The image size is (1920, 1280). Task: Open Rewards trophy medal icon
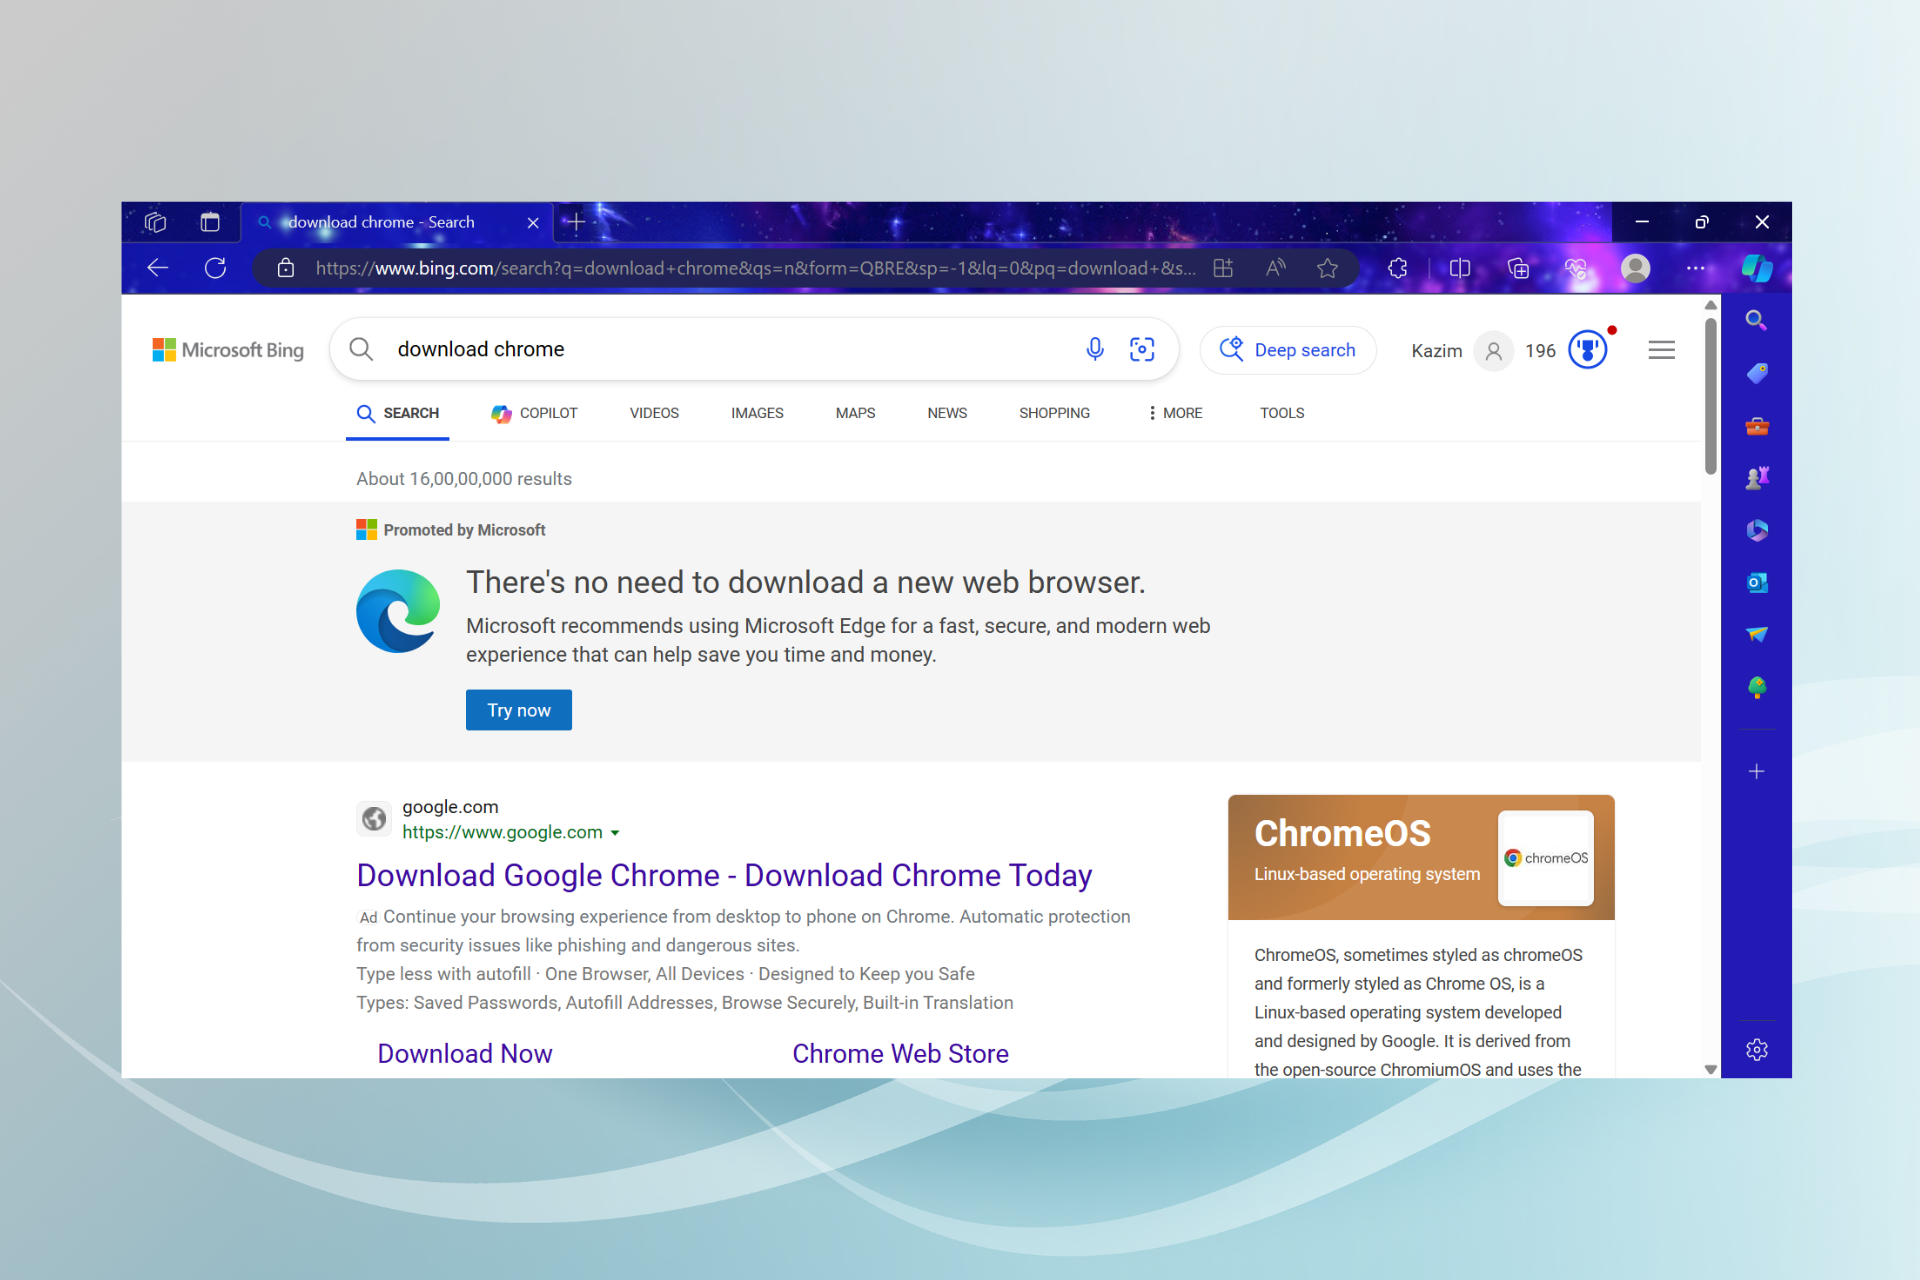pos(1588,350)
